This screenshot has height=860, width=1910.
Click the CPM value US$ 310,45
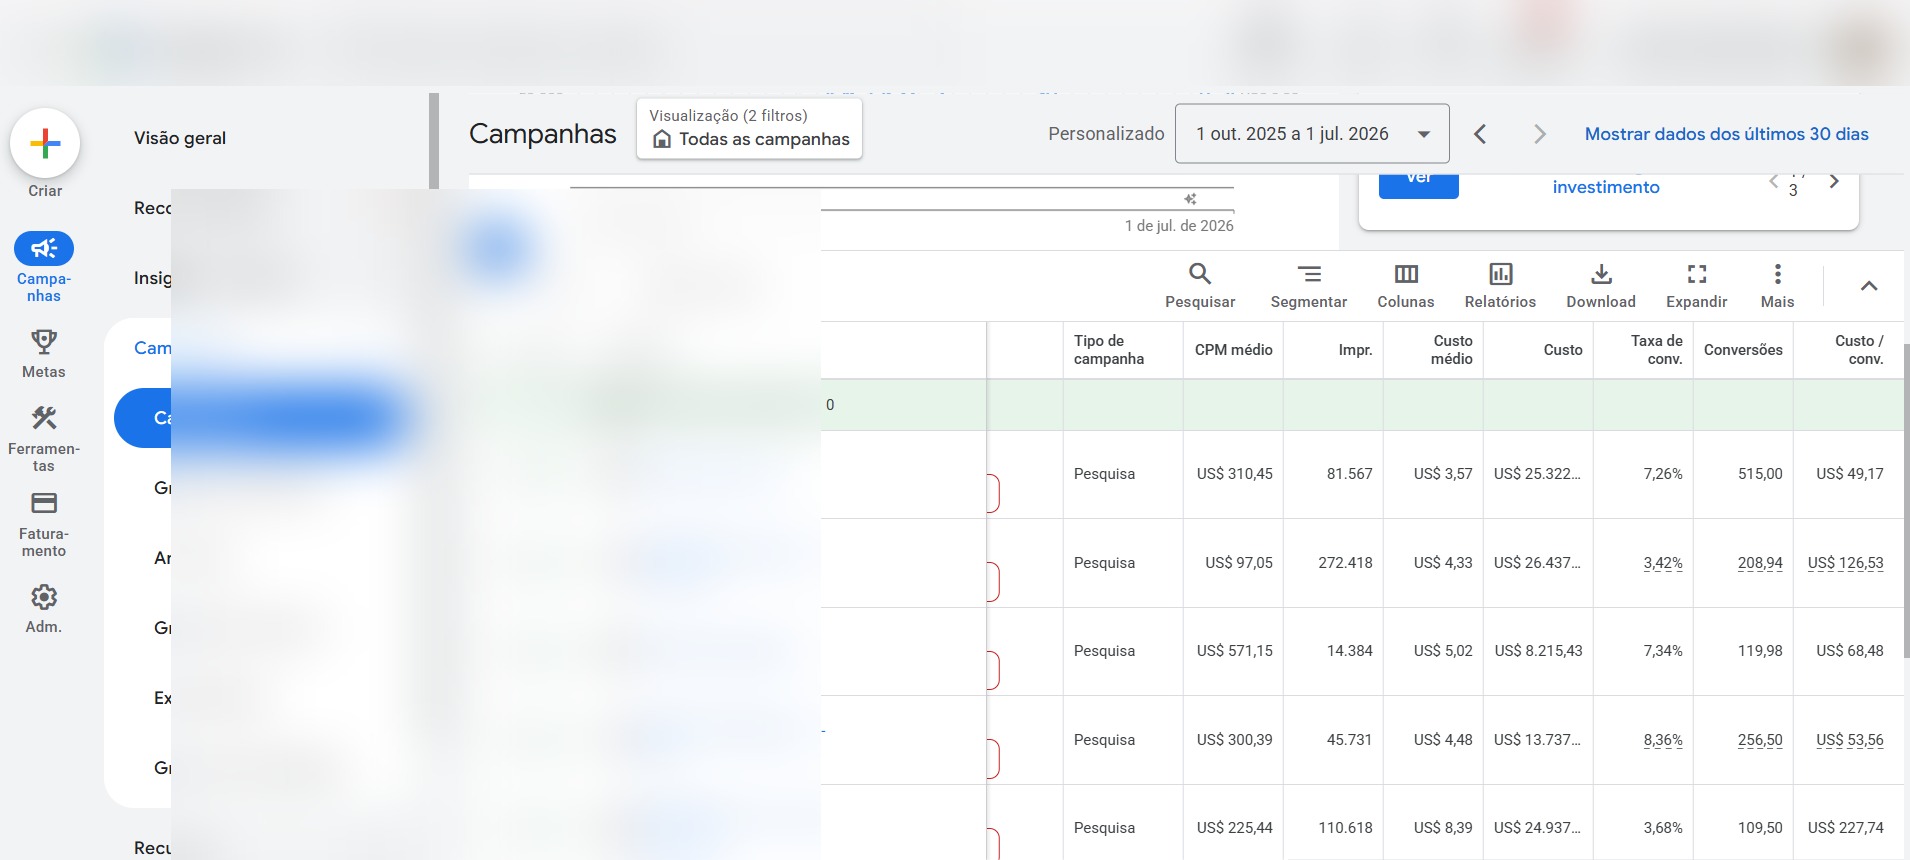pos(1234,474)
